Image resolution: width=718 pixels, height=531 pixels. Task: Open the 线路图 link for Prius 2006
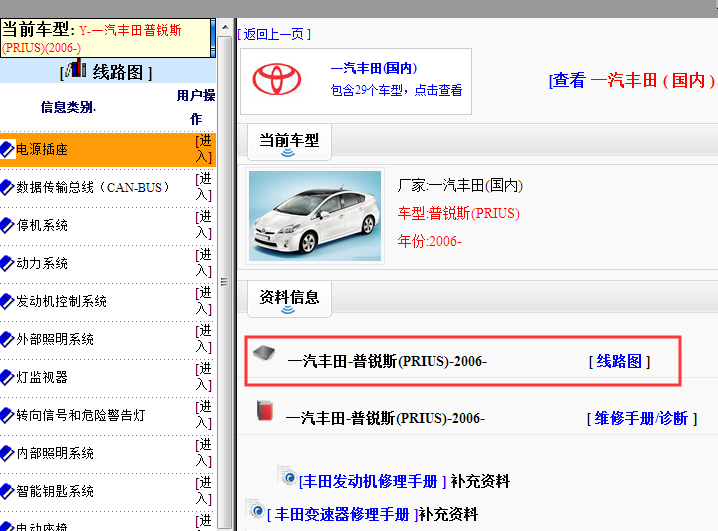pyautogui.click(x=619, y=362)
